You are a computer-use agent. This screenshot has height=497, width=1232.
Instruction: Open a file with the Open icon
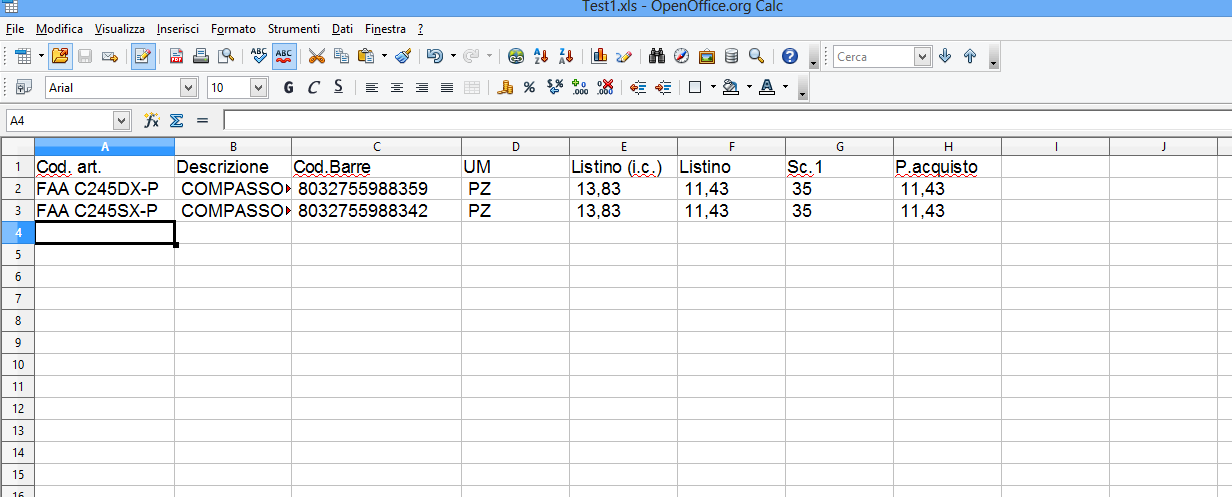tap(60, 57)
